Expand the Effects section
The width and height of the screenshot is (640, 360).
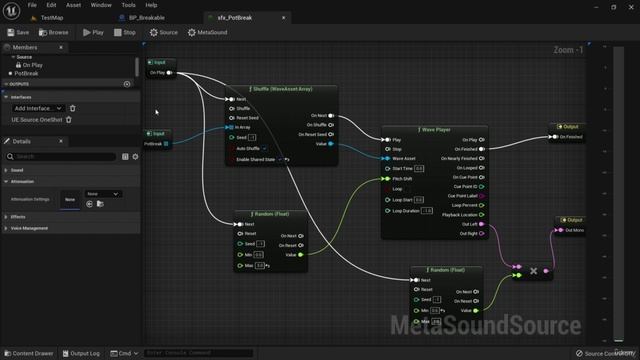tap(6, 217)
